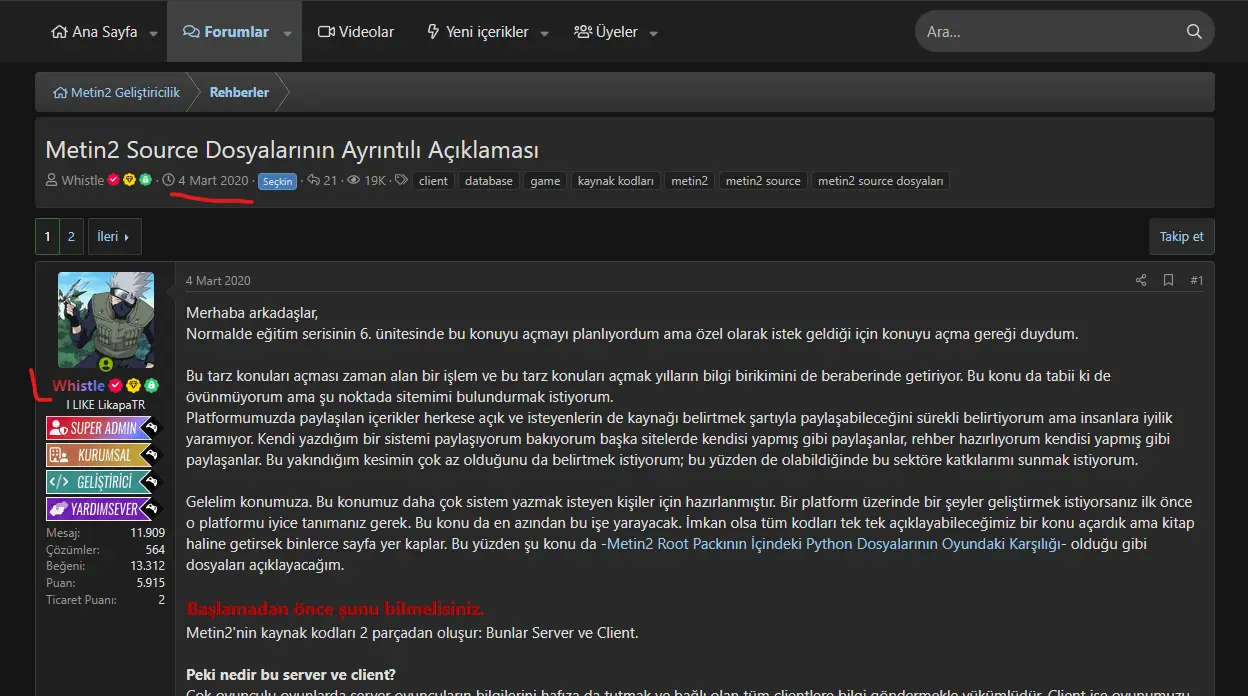
Task: Click the Beğeni count 13.312
Action: (x=148, y=566)
